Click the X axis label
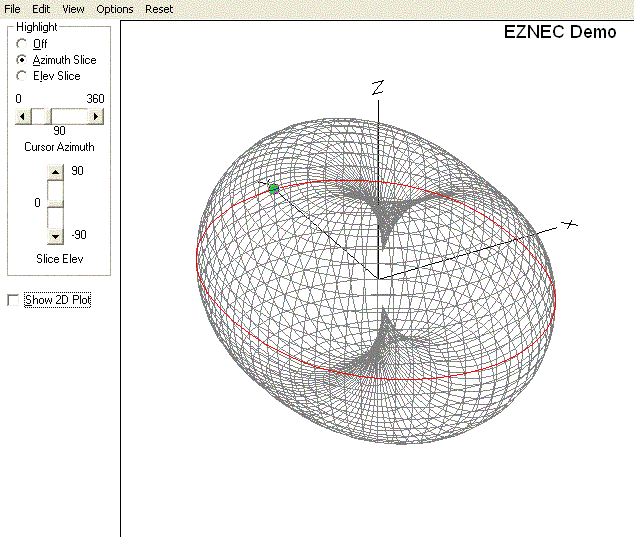The image size is (634, 537). pos(569,224)
